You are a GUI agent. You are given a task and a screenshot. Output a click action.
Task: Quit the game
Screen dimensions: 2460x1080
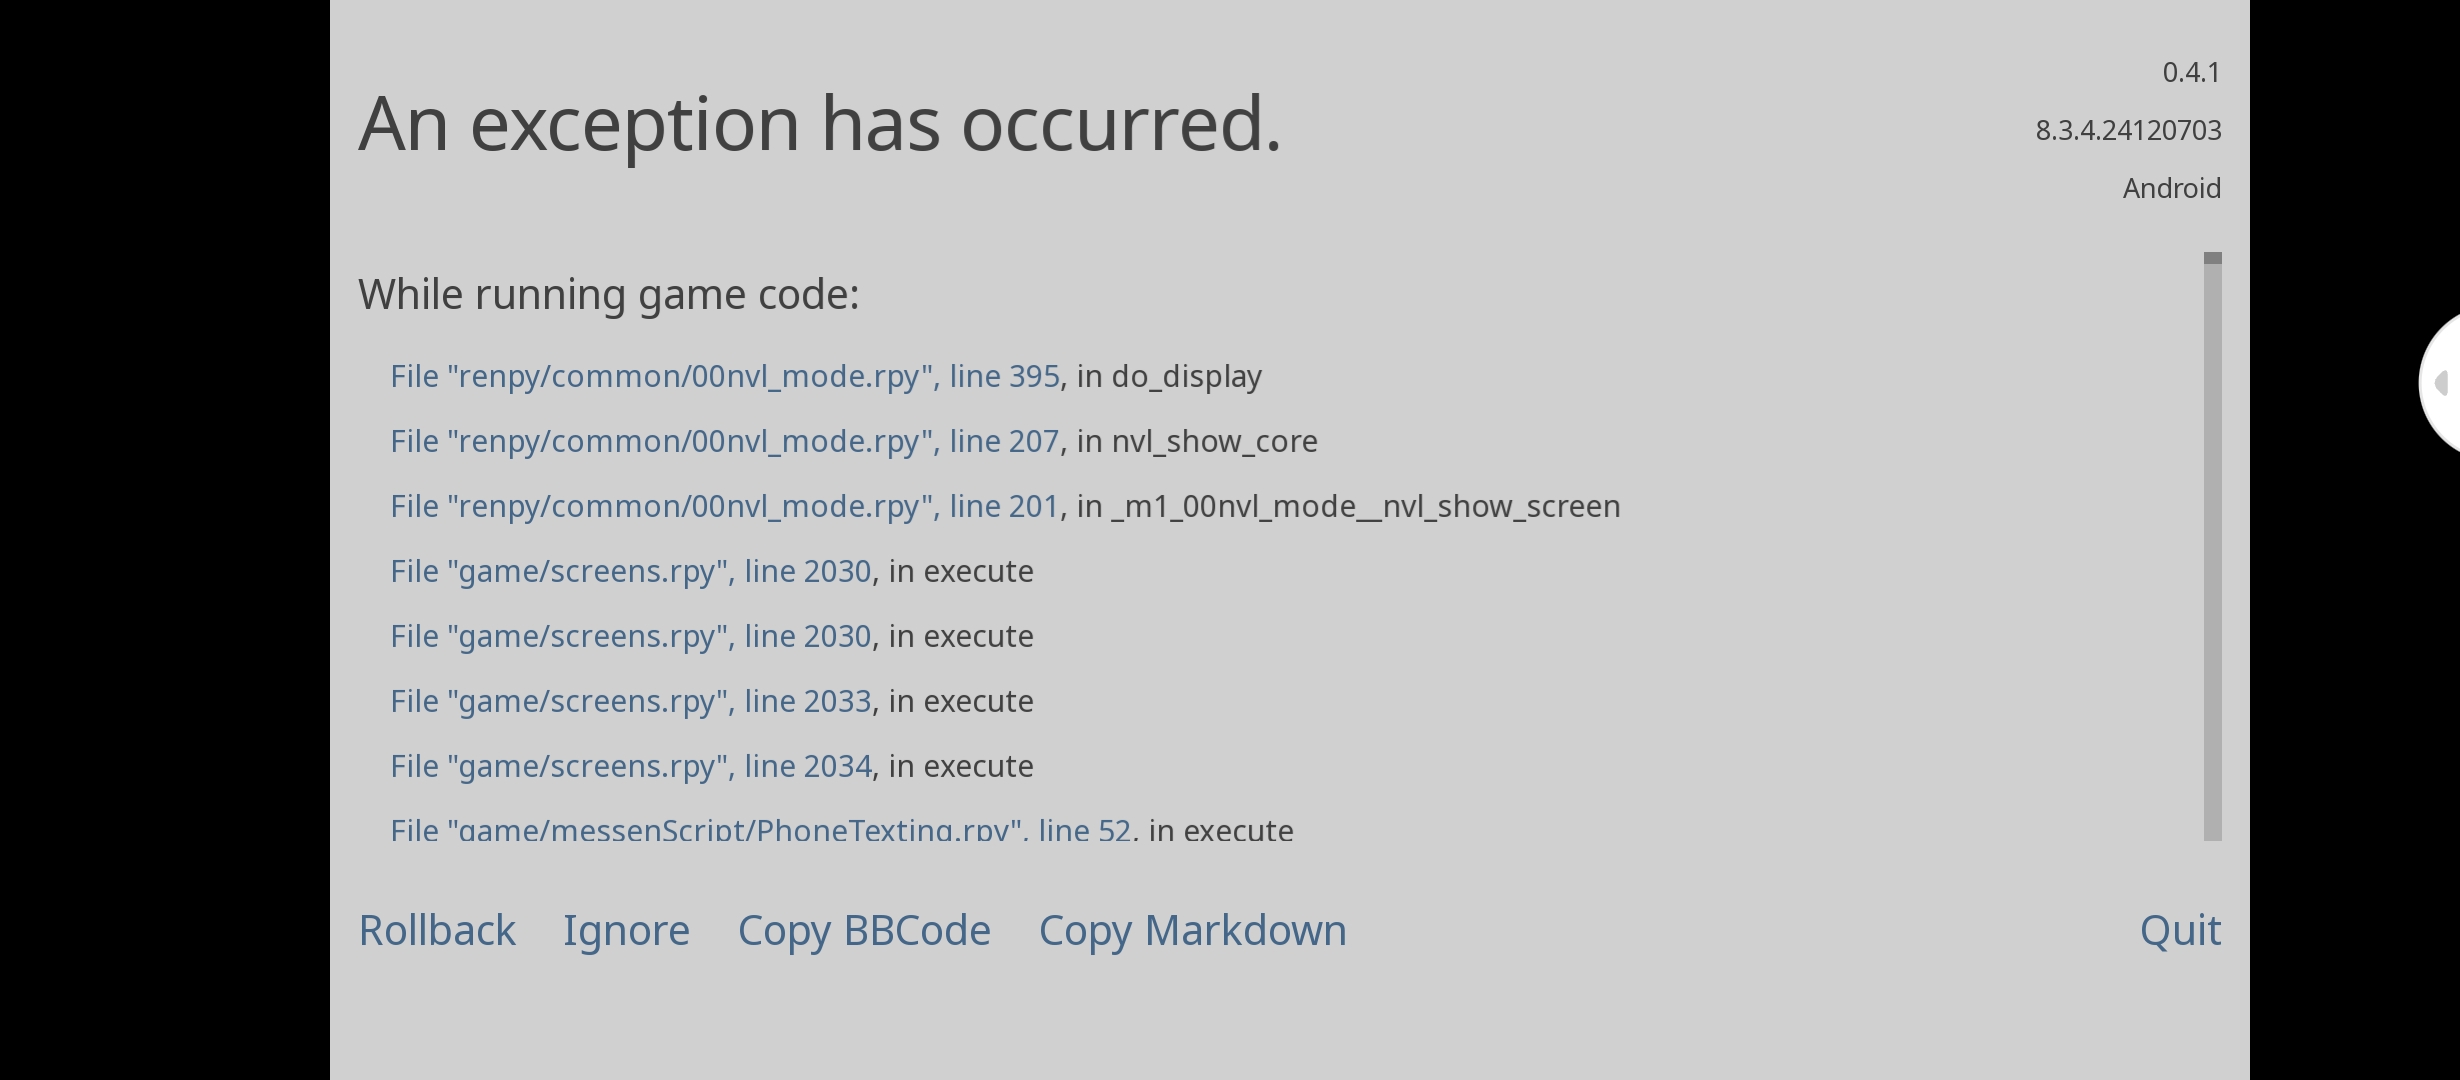click(x=2180, y=930)
